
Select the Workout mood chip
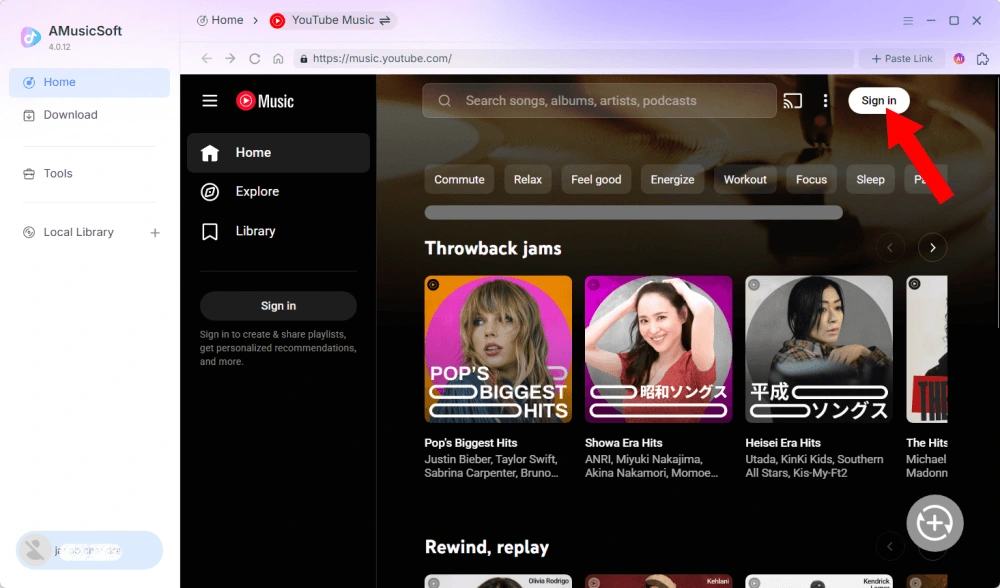745,179
